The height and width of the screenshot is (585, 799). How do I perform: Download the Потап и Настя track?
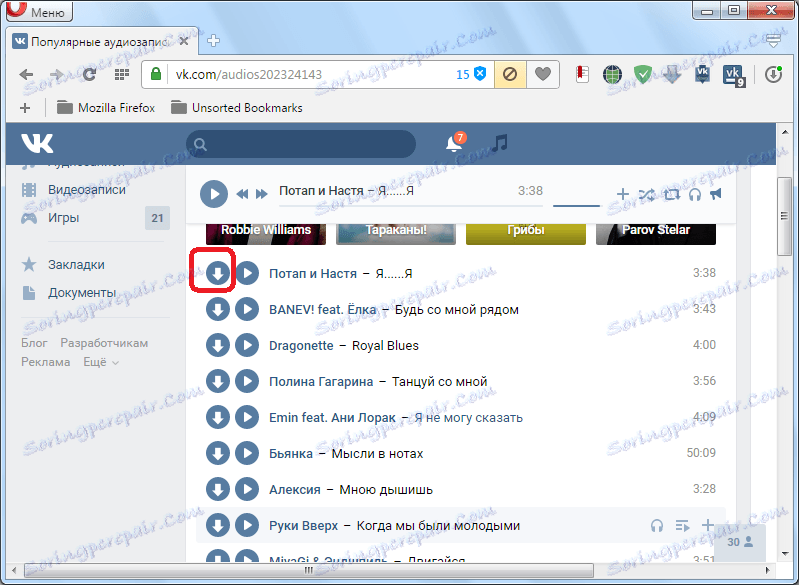click(x=218, y=274)
